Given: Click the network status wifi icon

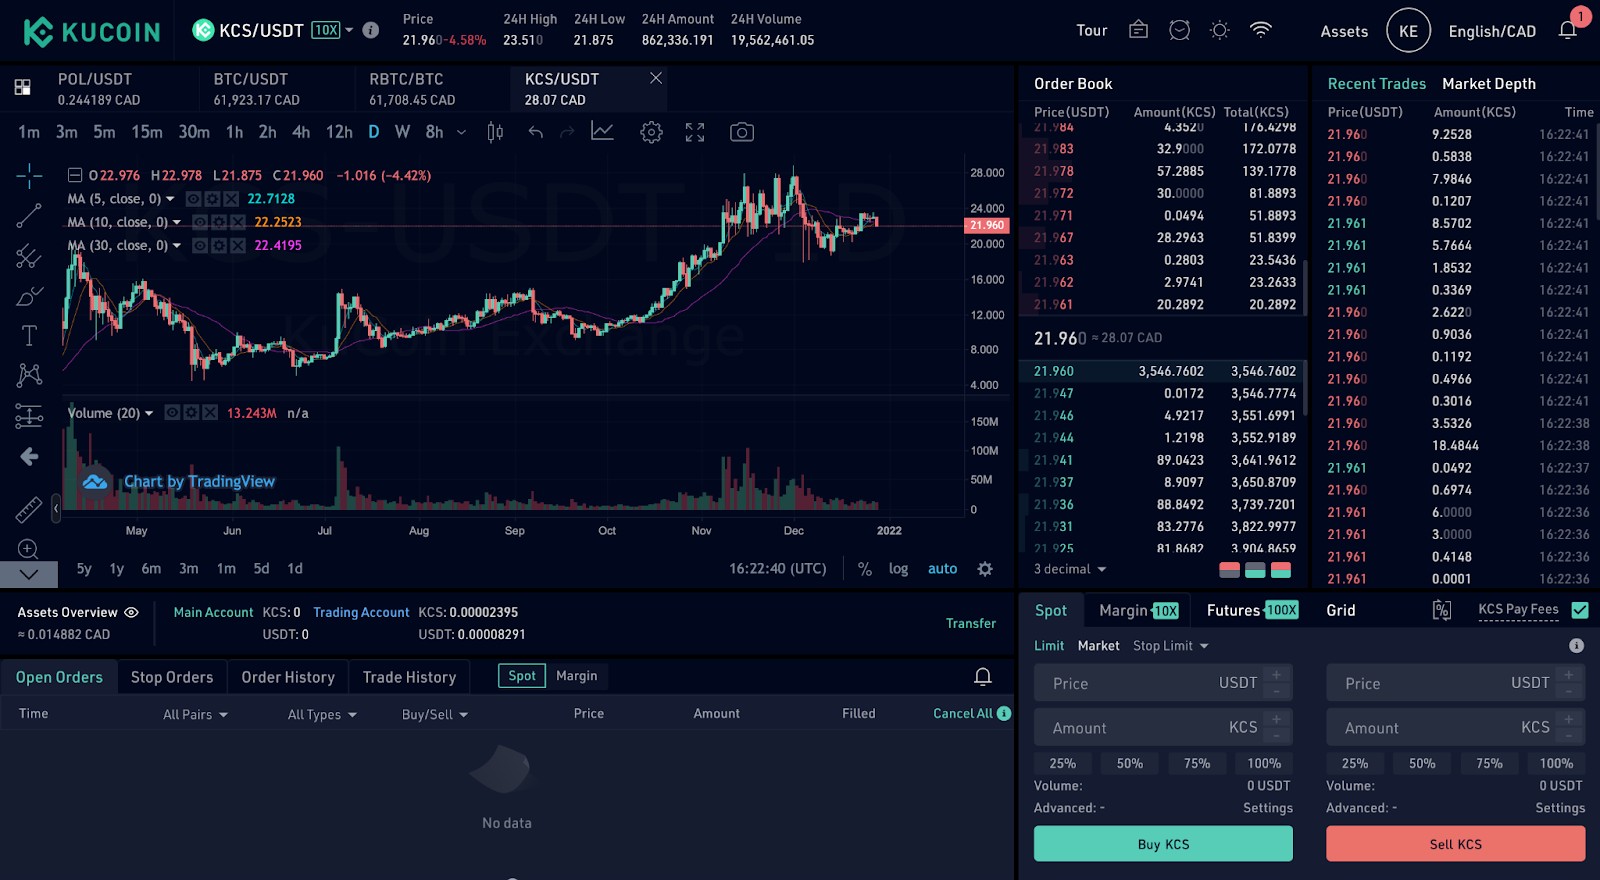Looking at the screenshot, I should pyautogui.click(x=1261, y=30).
